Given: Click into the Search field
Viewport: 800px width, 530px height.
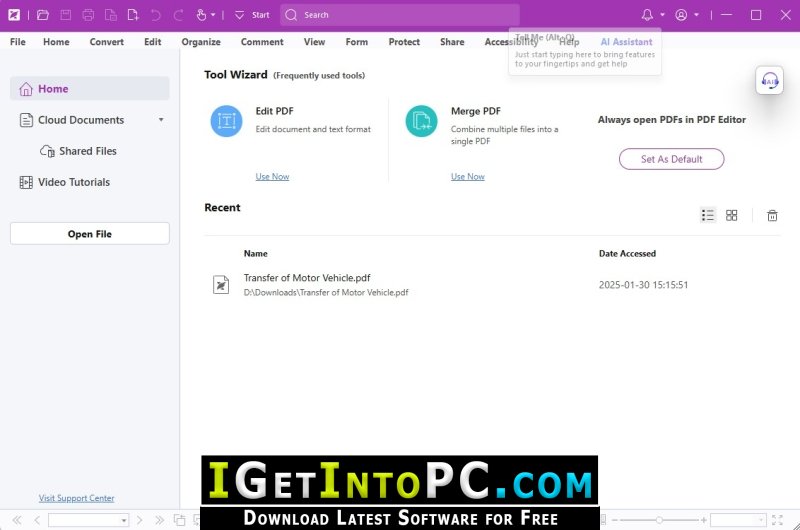Looking at the screenshot, I should pyautogui.click(x=399, y=15).
